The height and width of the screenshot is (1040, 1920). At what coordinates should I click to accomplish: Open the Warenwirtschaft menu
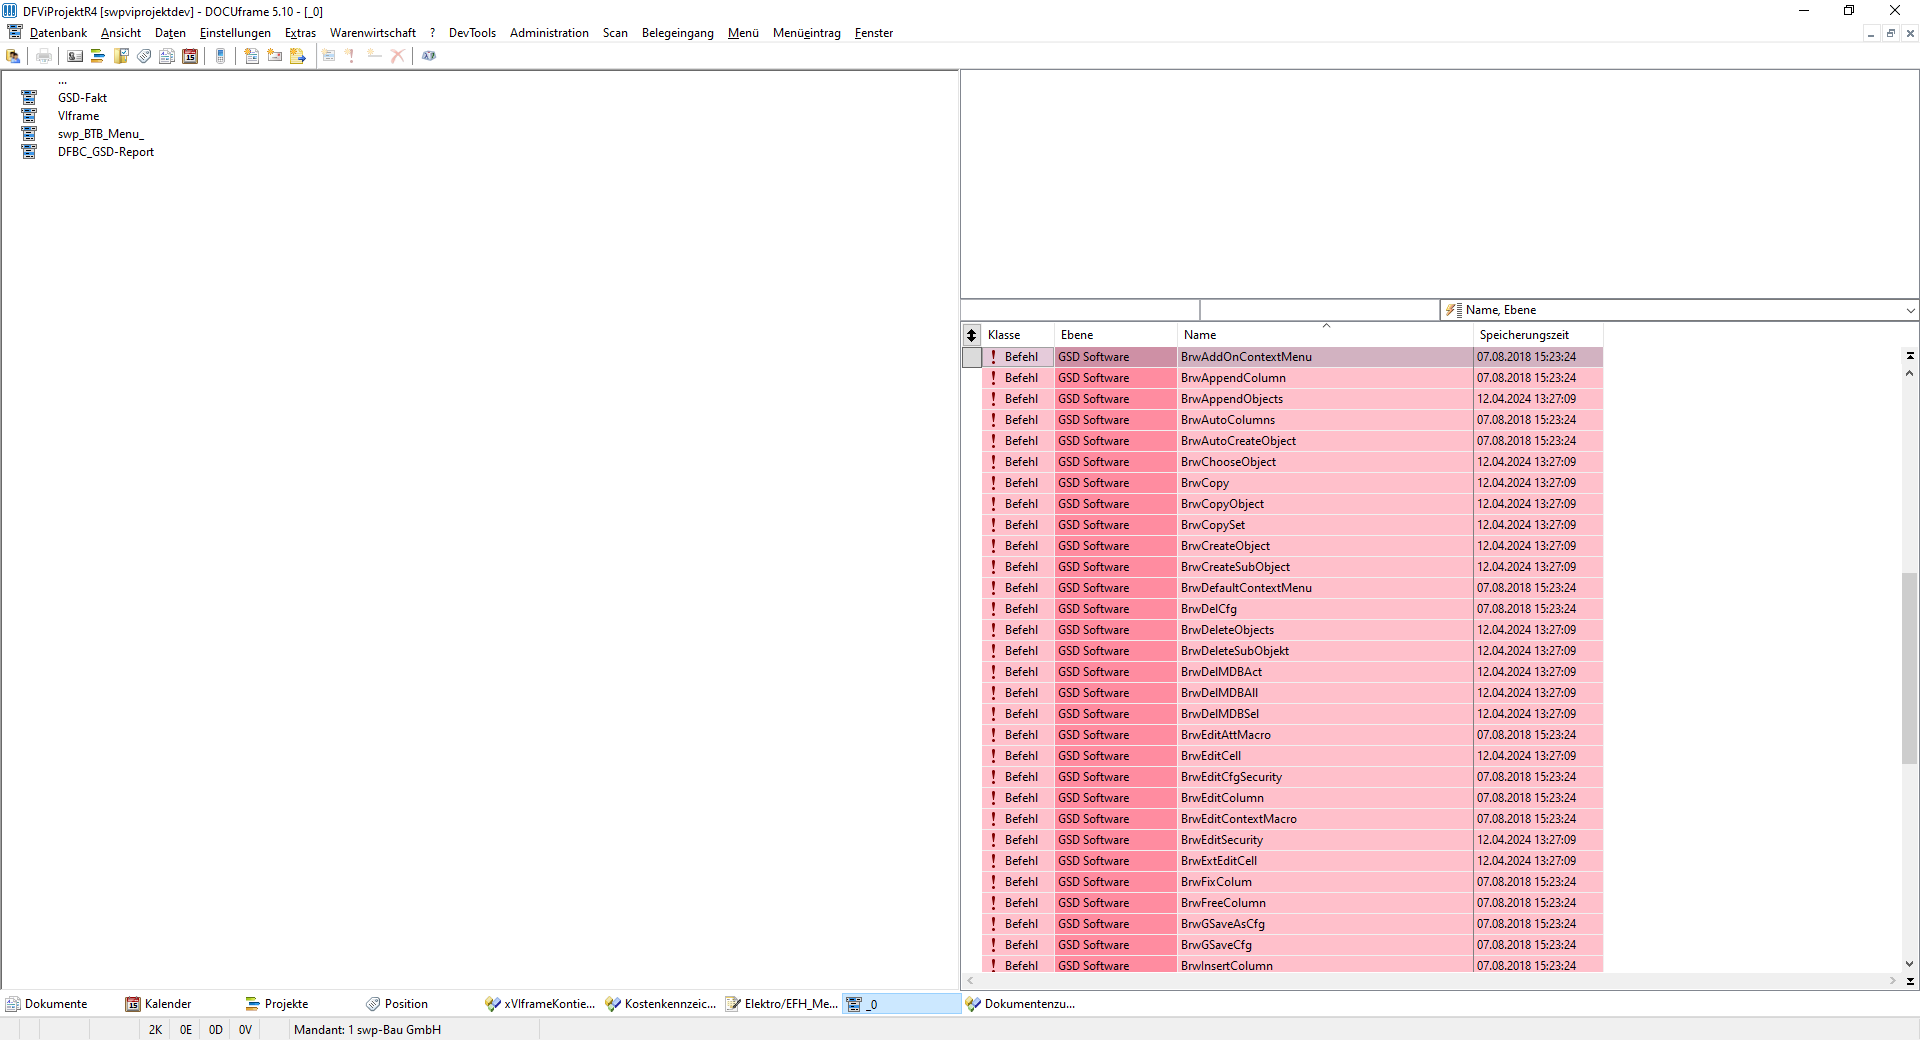coord(373,33)
